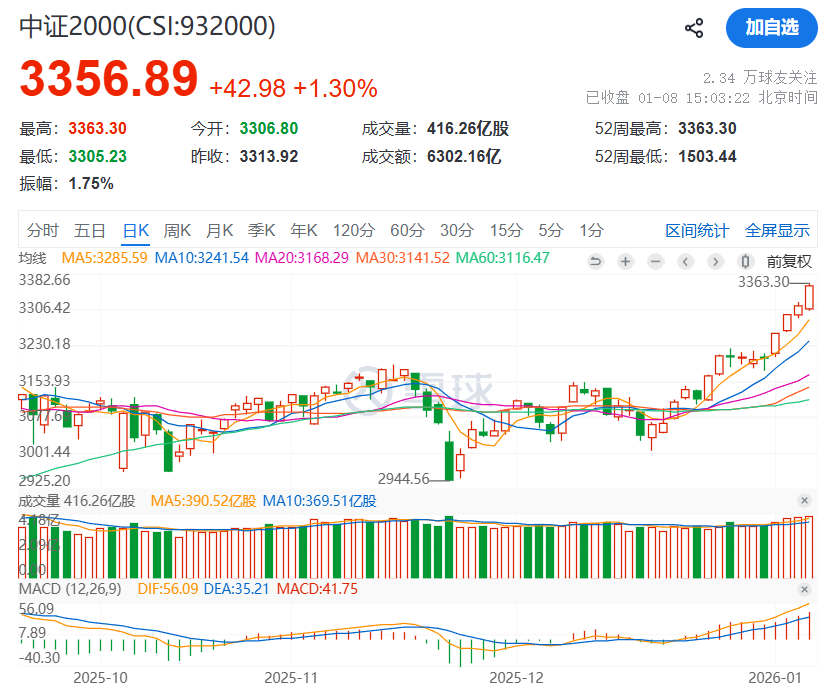Screen dimensions: 834x696
Task: Open the 15分 interval chart
Action: pyautogui.click(x=506, y=231)
